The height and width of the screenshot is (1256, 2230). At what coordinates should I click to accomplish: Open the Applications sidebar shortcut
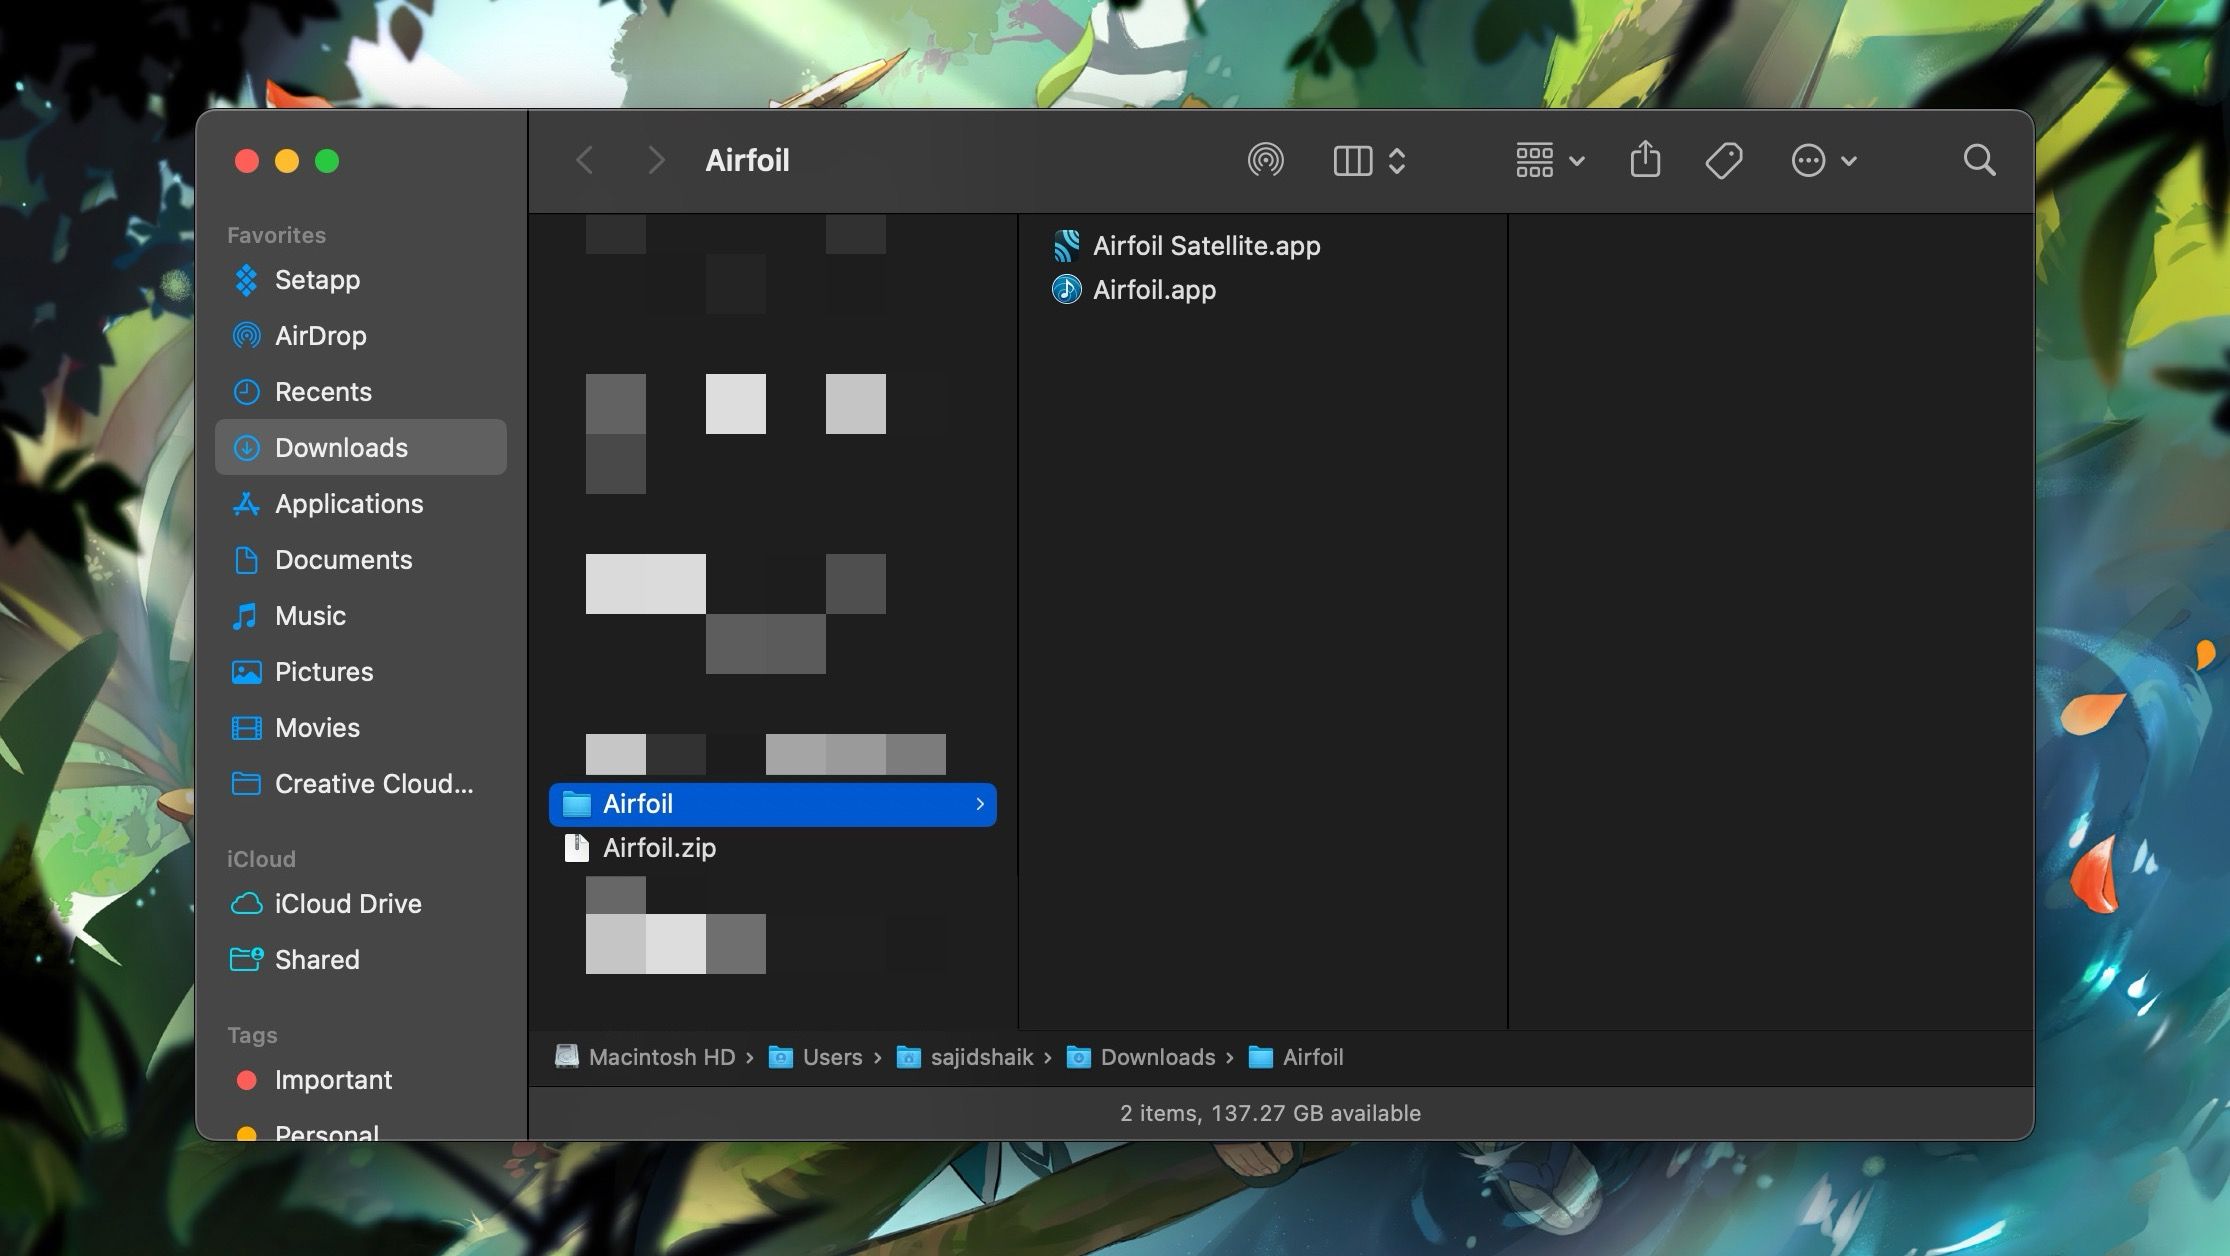348,503
